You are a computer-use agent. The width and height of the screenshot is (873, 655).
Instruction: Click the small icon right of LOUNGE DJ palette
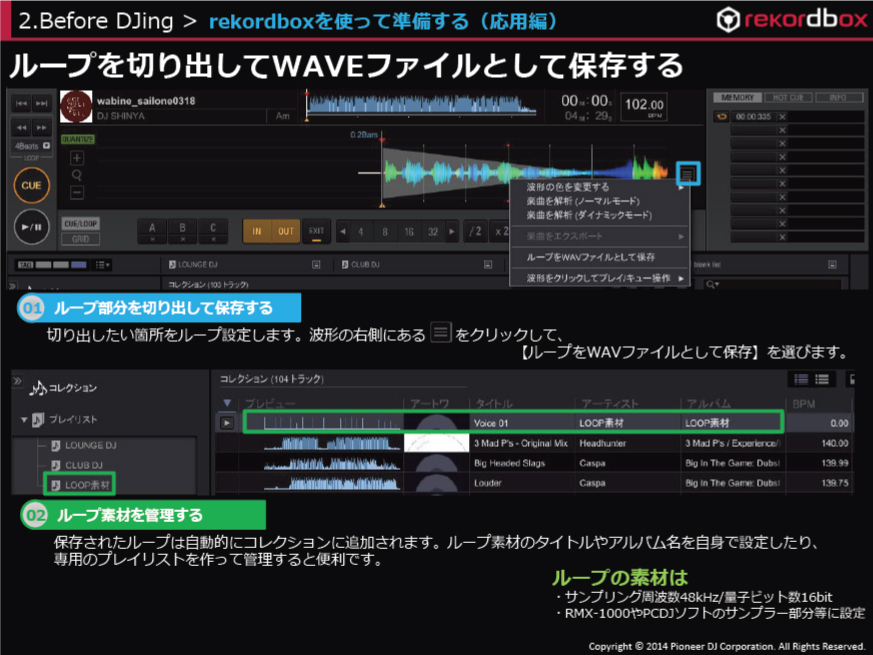[x=316, y=265]
